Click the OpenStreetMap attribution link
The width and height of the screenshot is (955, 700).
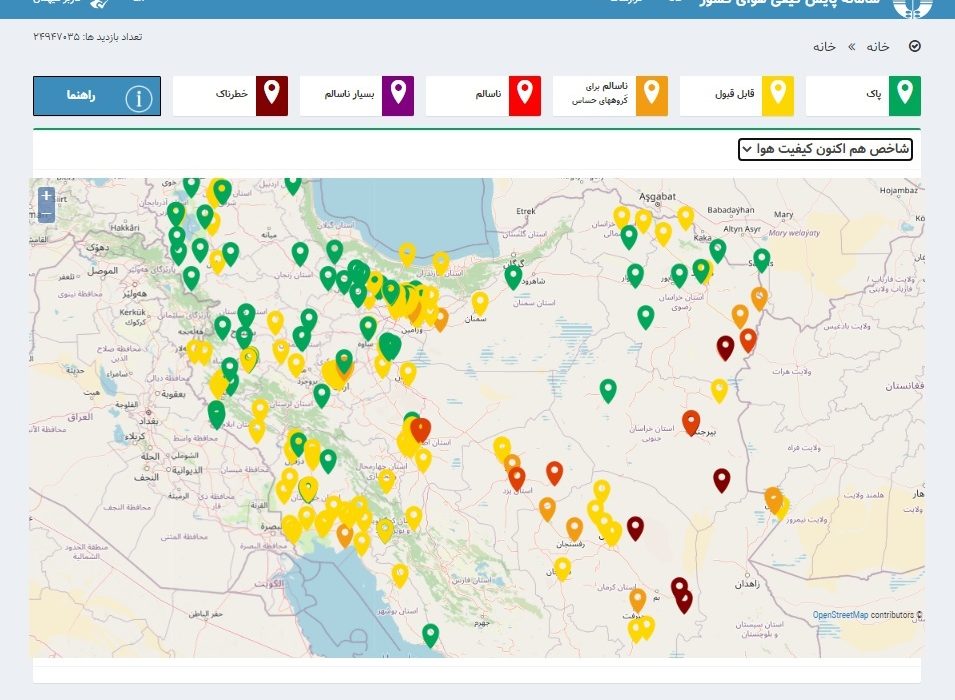tap(840, 615)
